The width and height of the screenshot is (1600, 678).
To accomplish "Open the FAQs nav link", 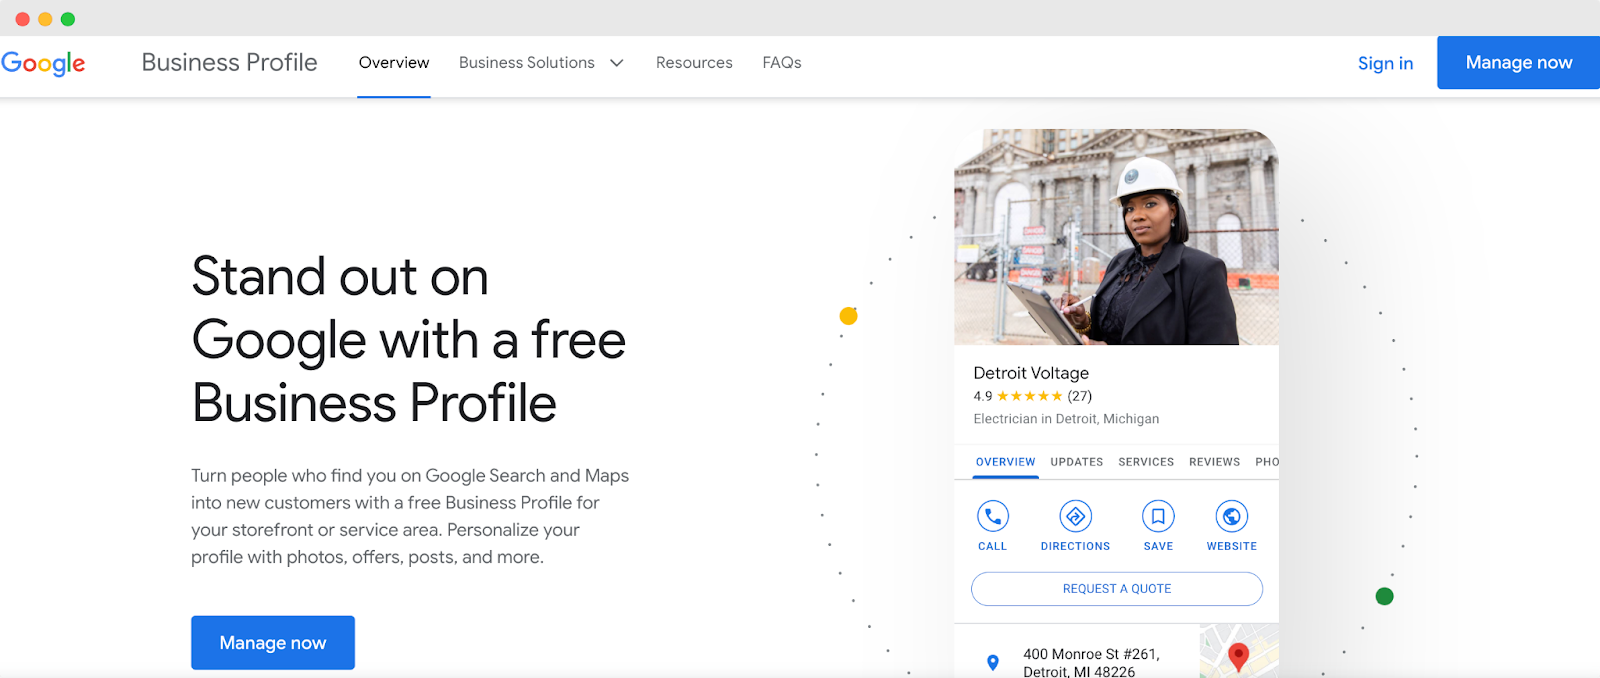I will point(782,63).
